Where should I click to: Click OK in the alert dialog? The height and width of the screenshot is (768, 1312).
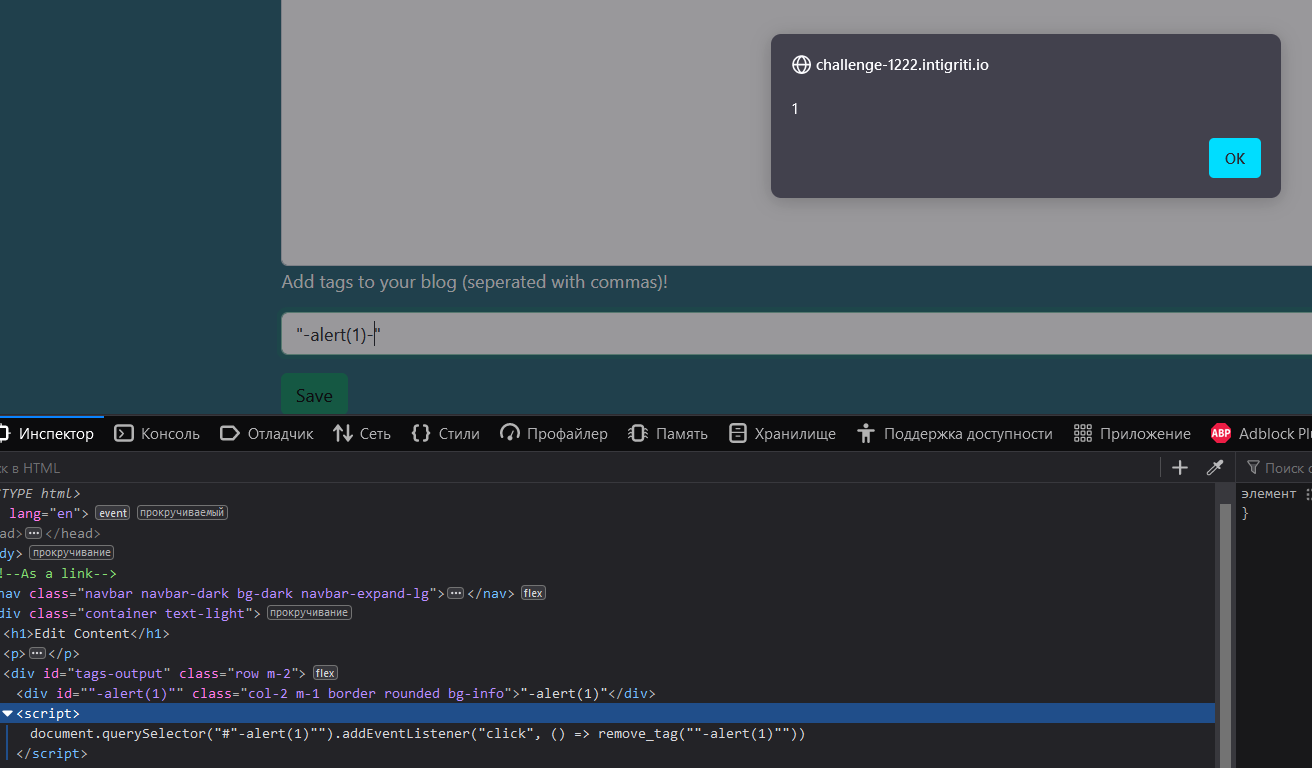click(x=1234, y=158)
